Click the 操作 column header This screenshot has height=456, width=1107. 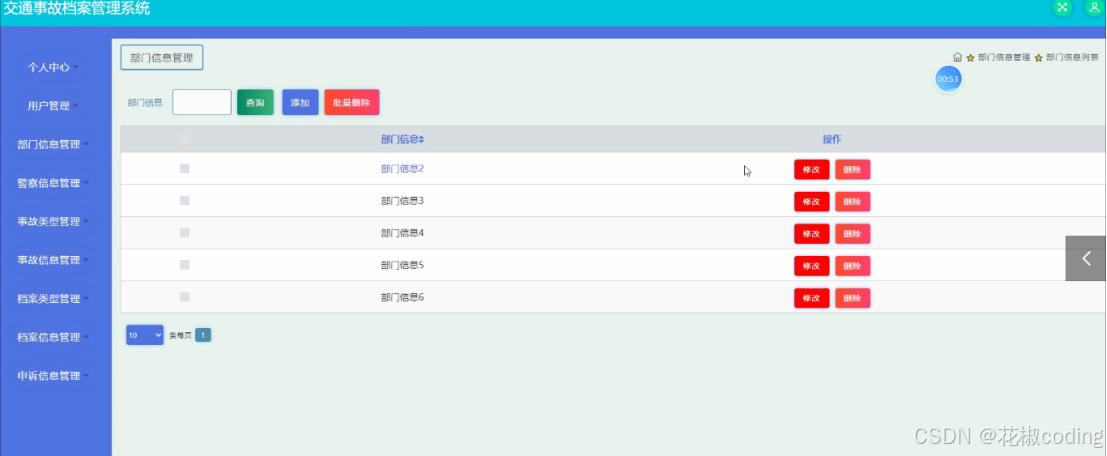[832, 140]
